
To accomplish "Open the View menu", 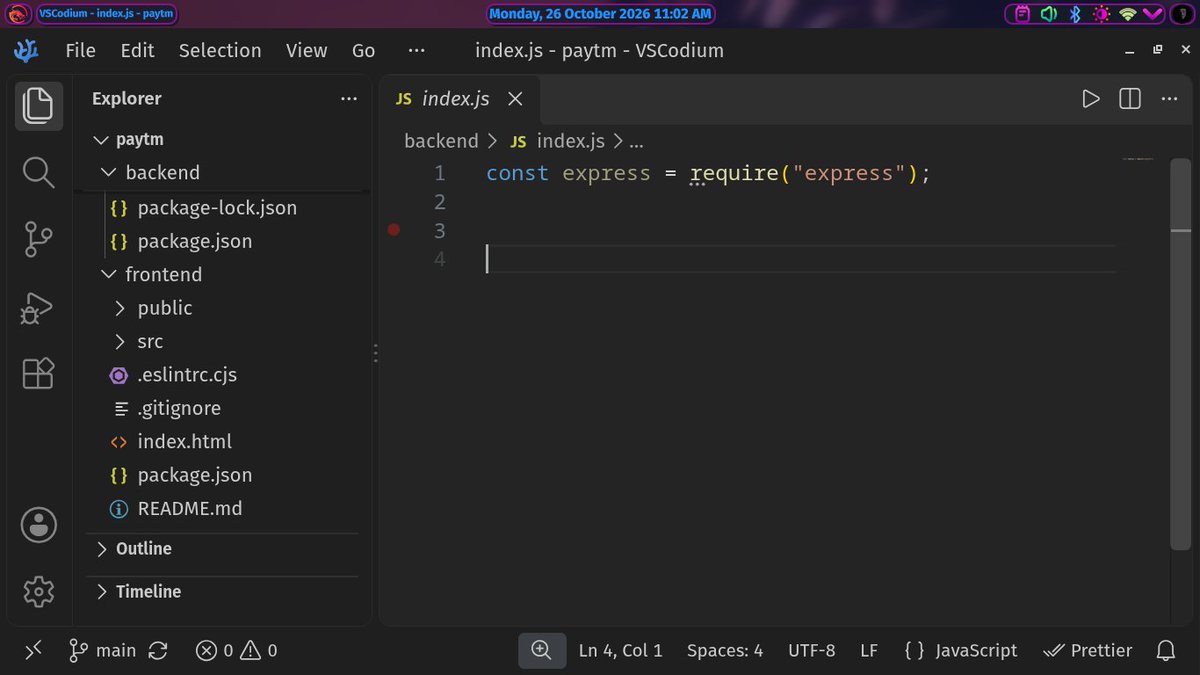I will pos(306,50).
